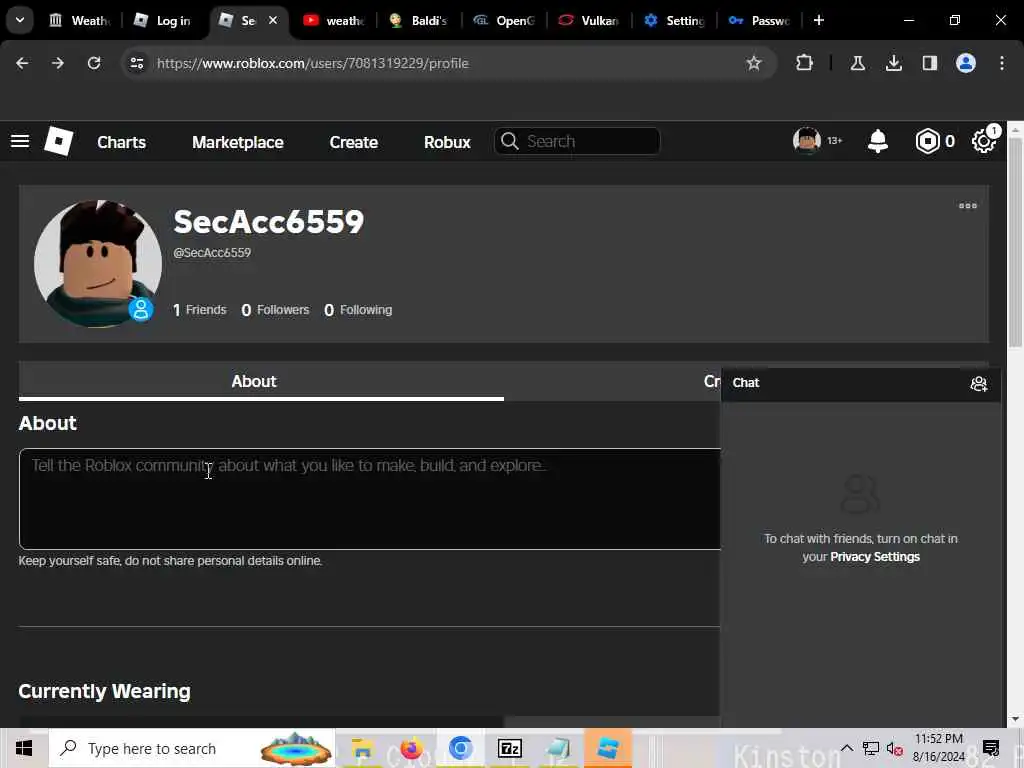Switch to the Password browser tab

click(x=759, y=21)
